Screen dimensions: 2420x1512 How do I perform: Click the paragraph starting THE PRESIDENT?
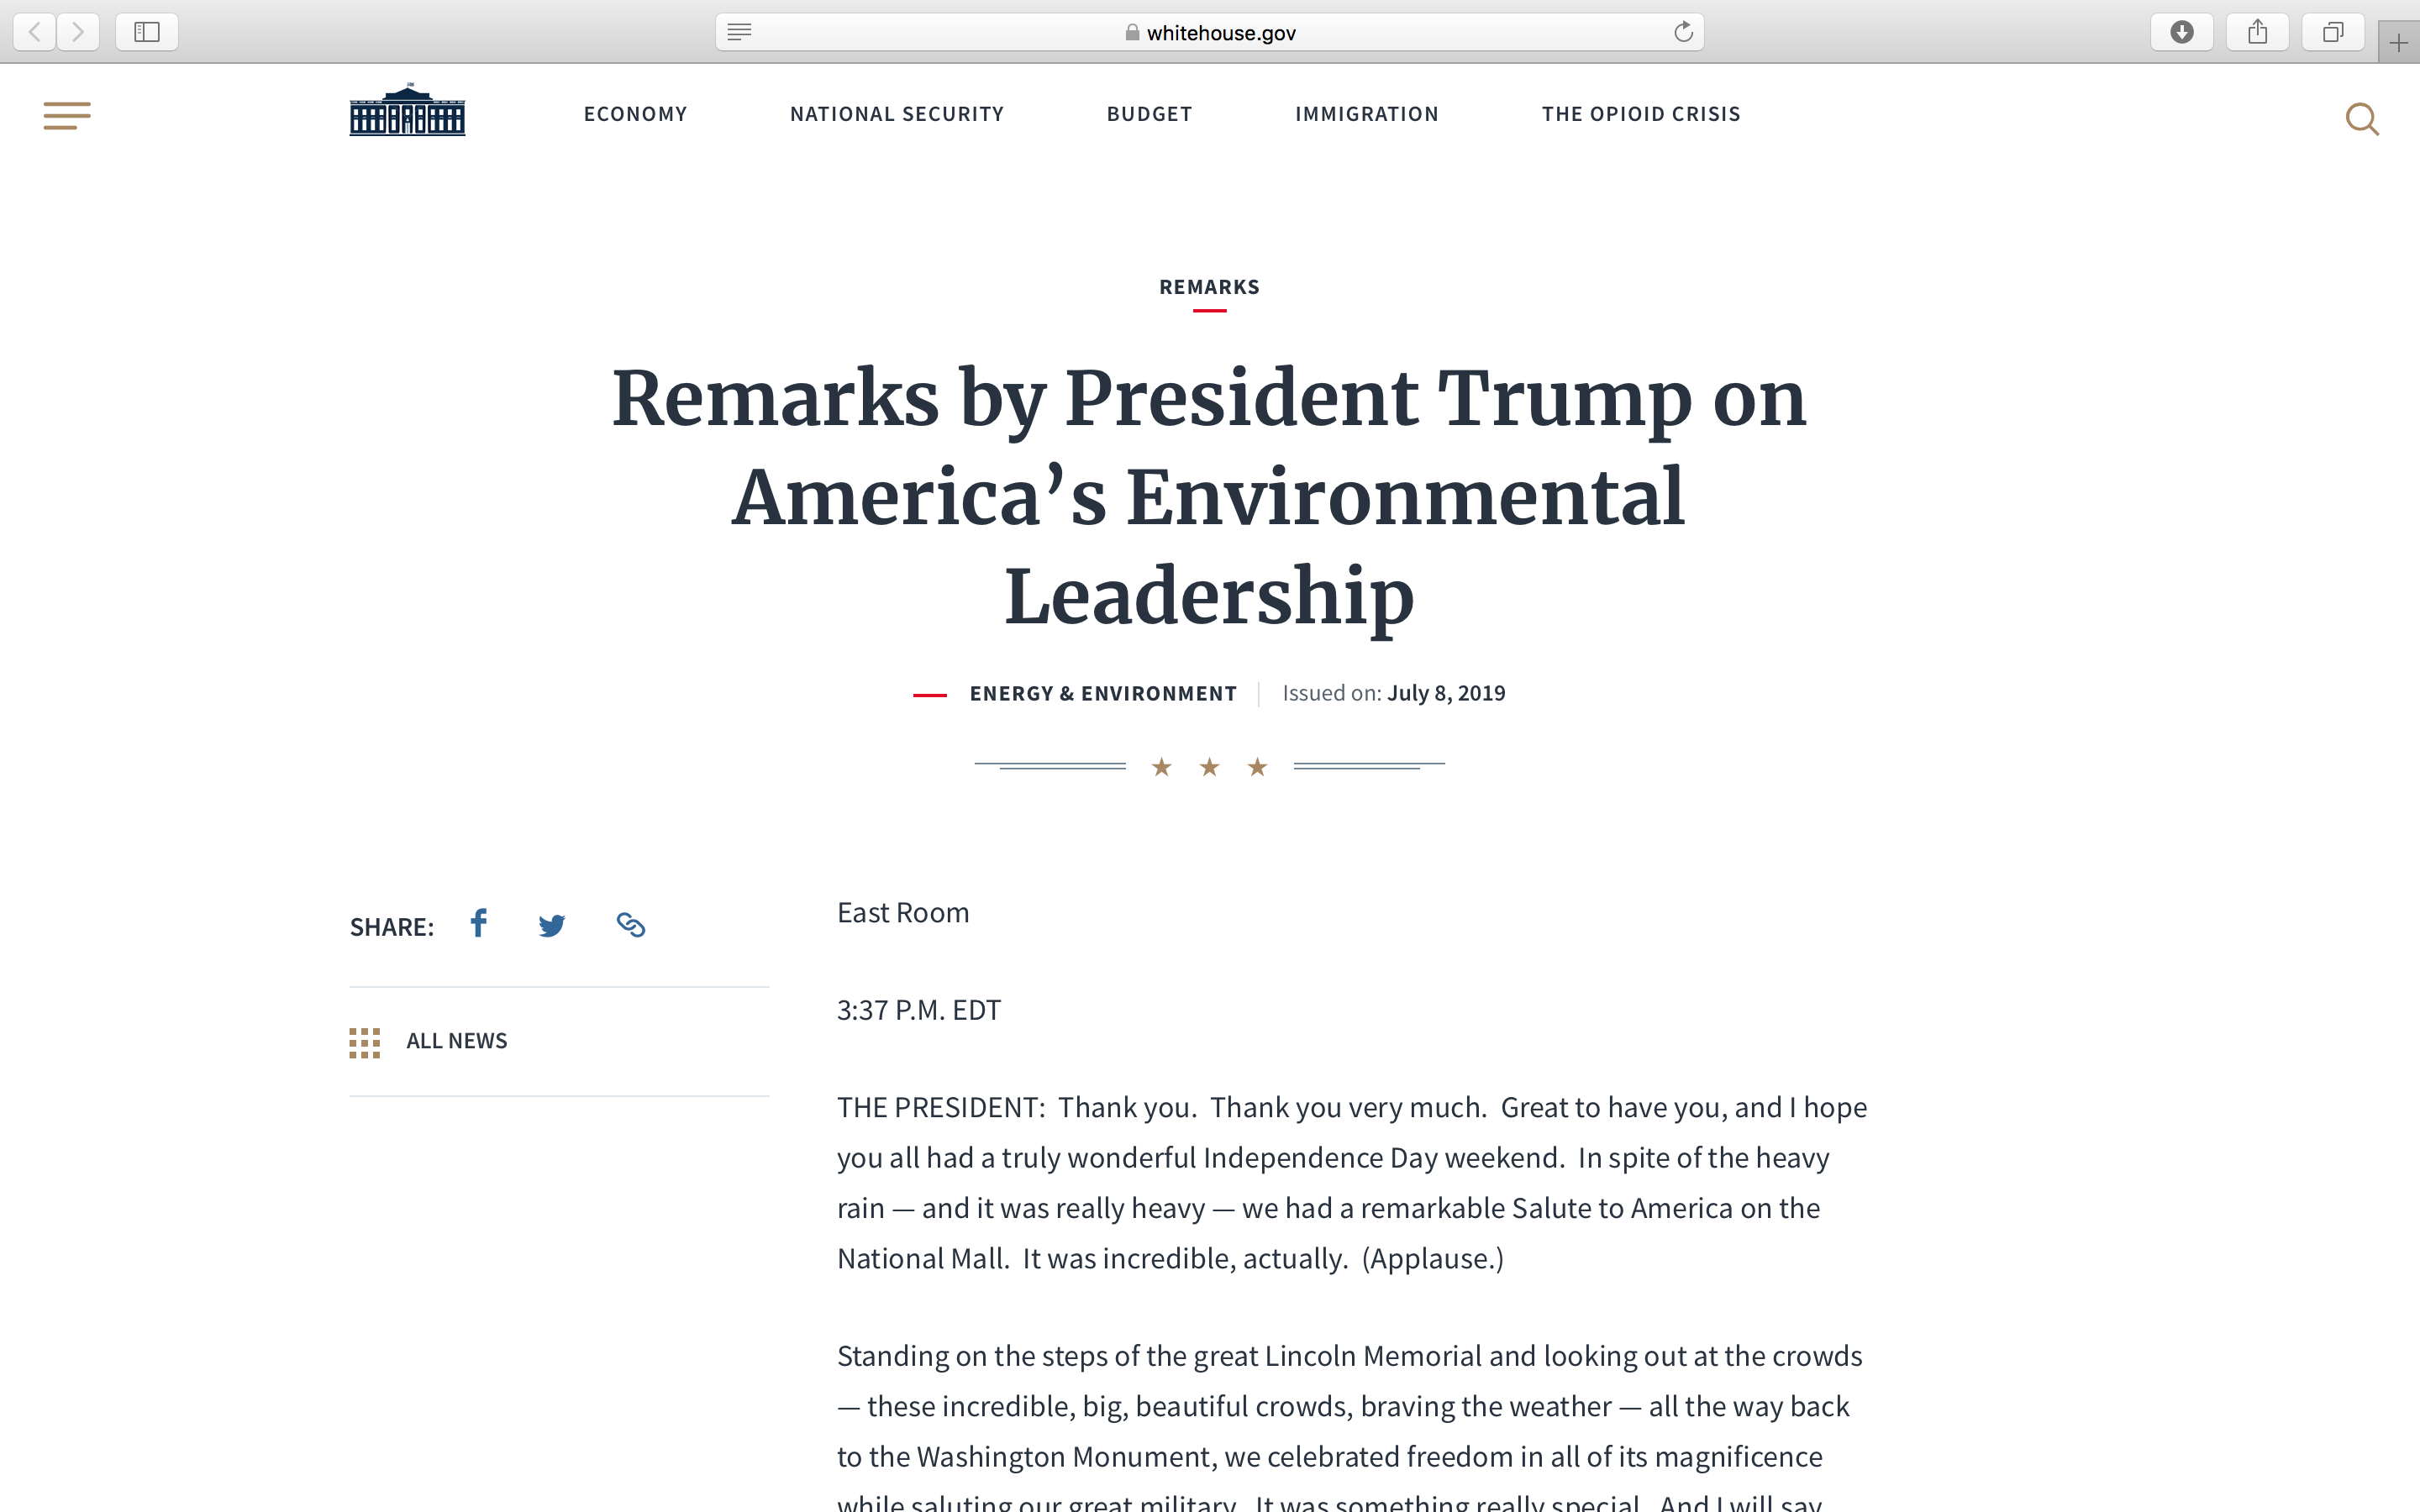pyautogui.click(x=1352, y=1183)
